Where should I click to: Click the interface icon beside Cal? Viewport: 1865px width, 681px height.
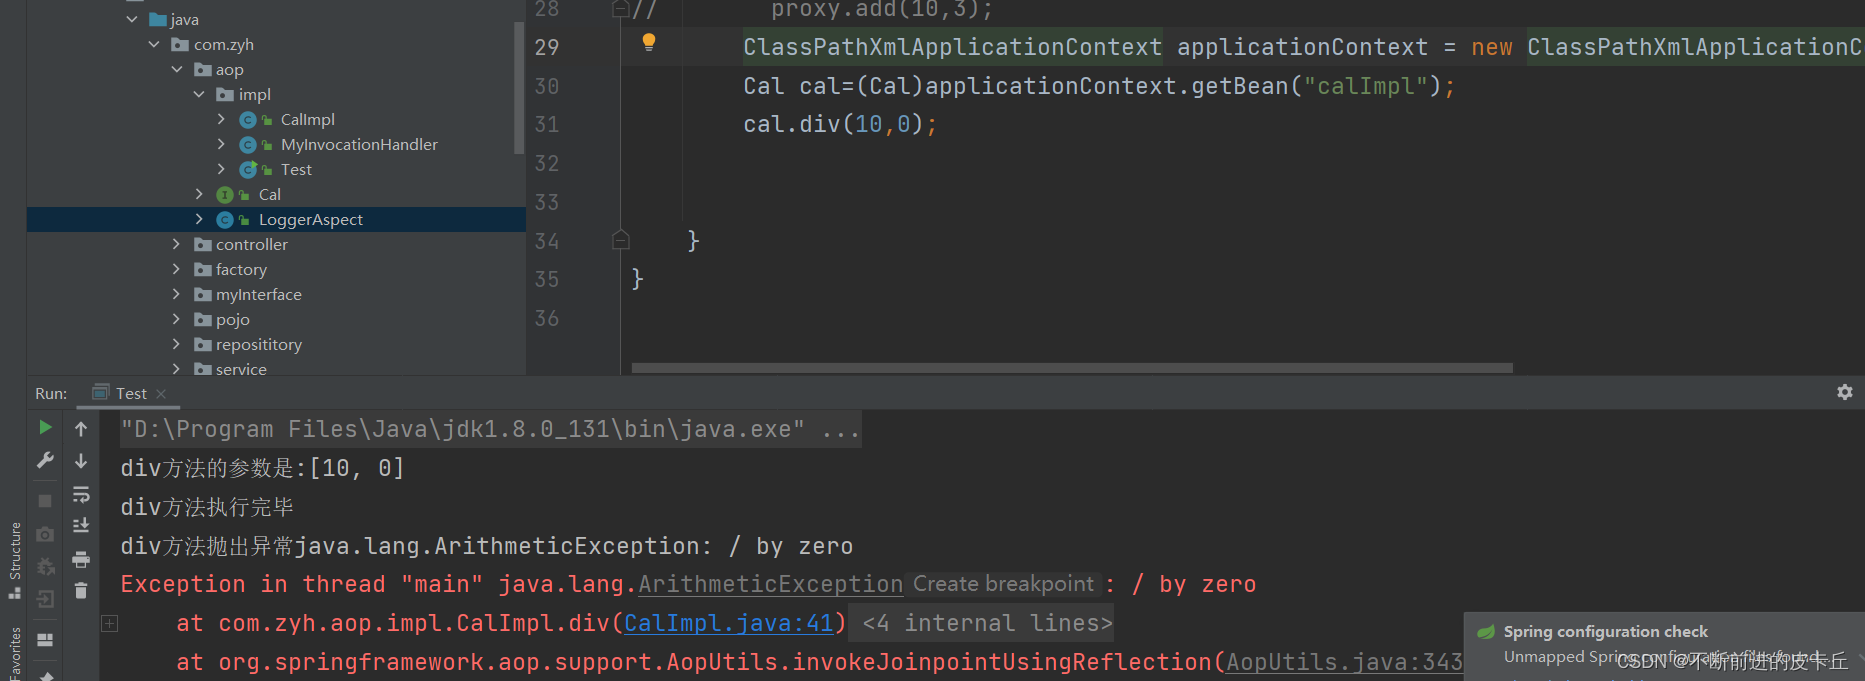coord(225,194)
